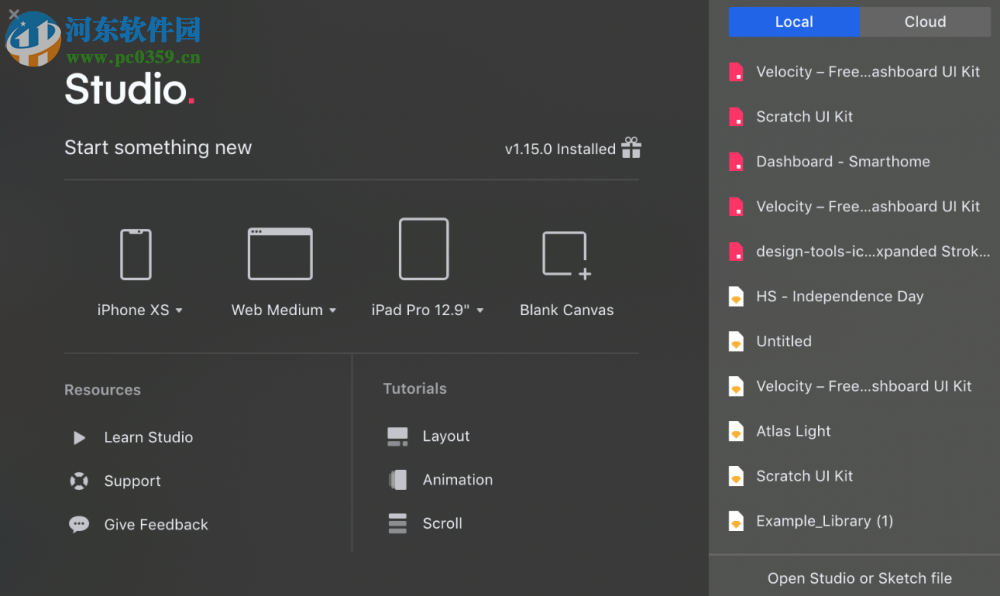
Task: Expand the Web Medium size dropdown
Action: pyautogui.click(x=332, y=310)
